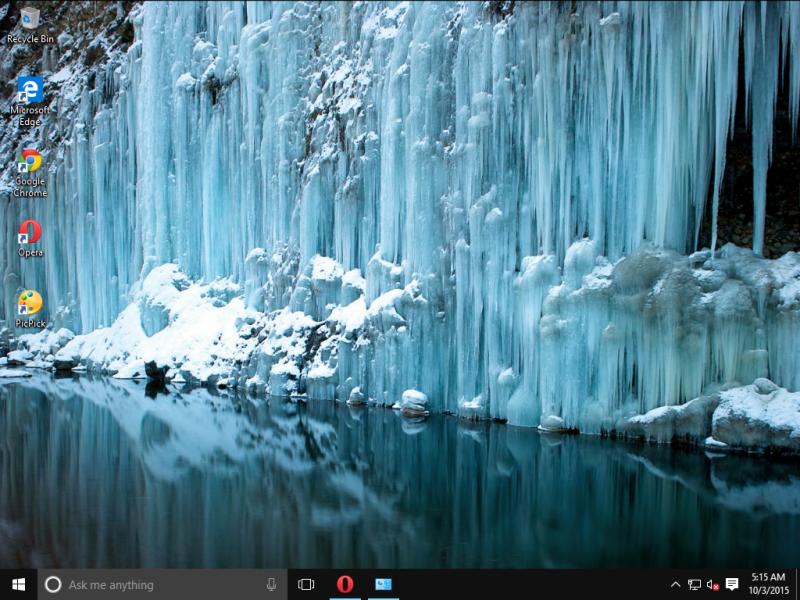Expand hidden icons with the tray chevron
Image resolution: width=800 pixels, height=600 pixels.
(x=676, y=583)
